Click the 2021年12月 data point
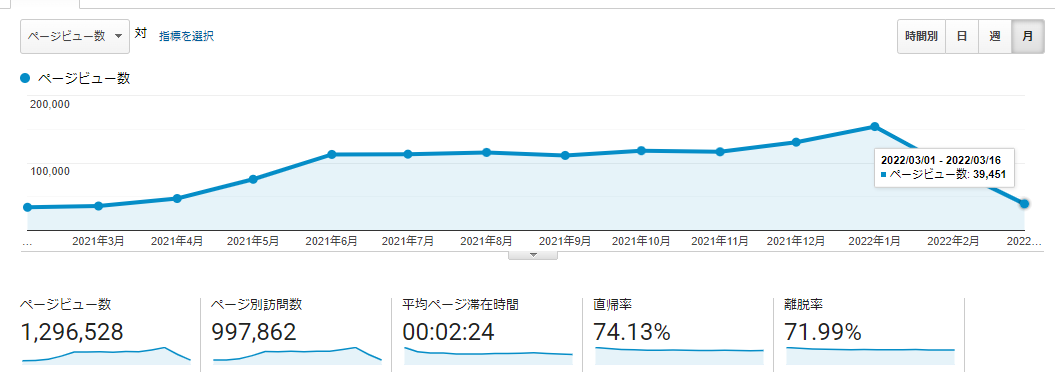This screenshot has height=372, width=1055. (796, 142)
